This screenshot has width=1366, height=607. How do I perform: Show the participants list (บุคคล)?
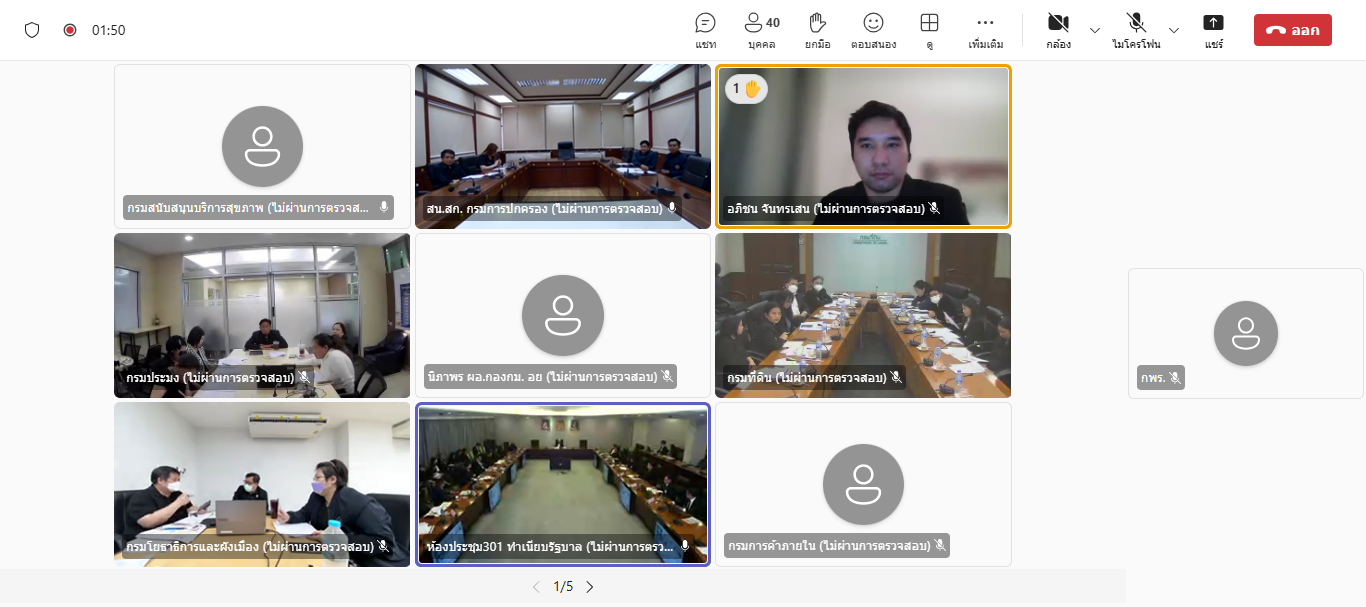point(761,24)
